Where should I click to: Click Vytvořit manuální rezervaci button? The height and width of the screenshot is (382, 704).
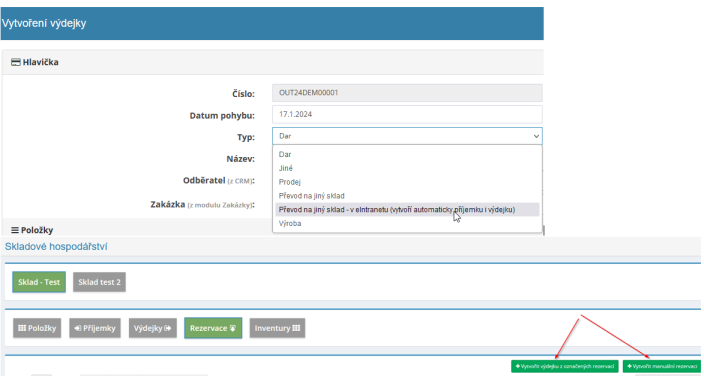[662, 366]
